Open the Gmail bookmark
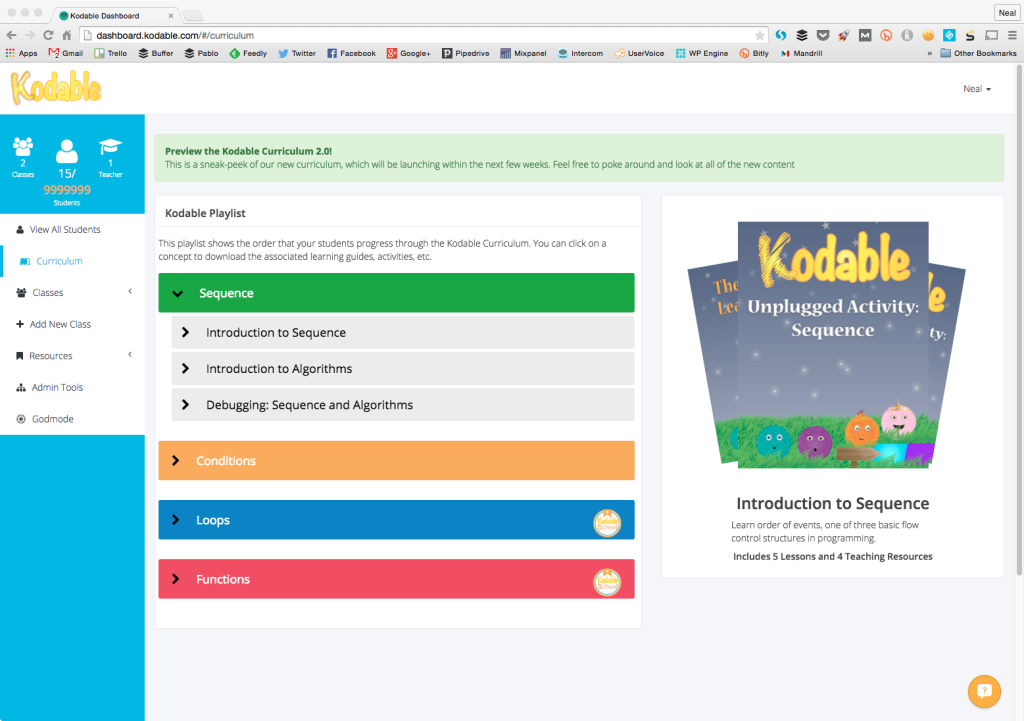Screen dimensions: 1024x721 (x=66, y=54)
